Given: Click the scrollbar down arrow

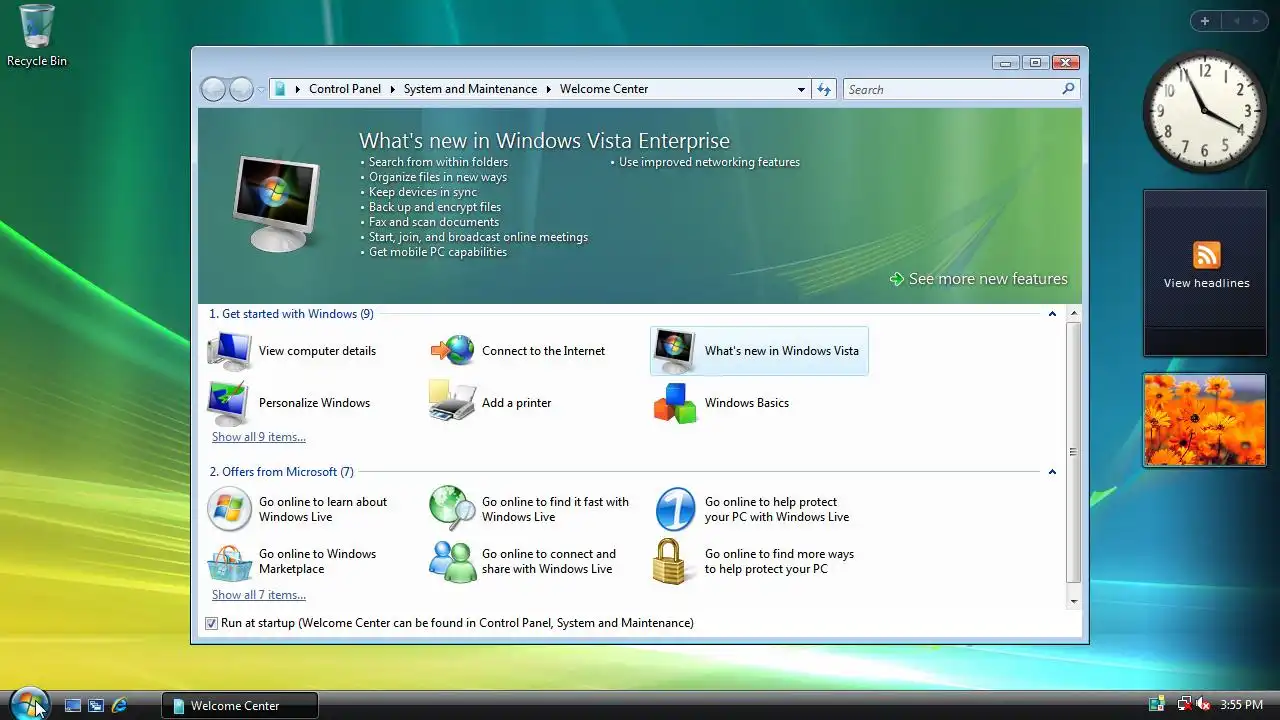Looking at the screenshot, I should point(1073,601).
